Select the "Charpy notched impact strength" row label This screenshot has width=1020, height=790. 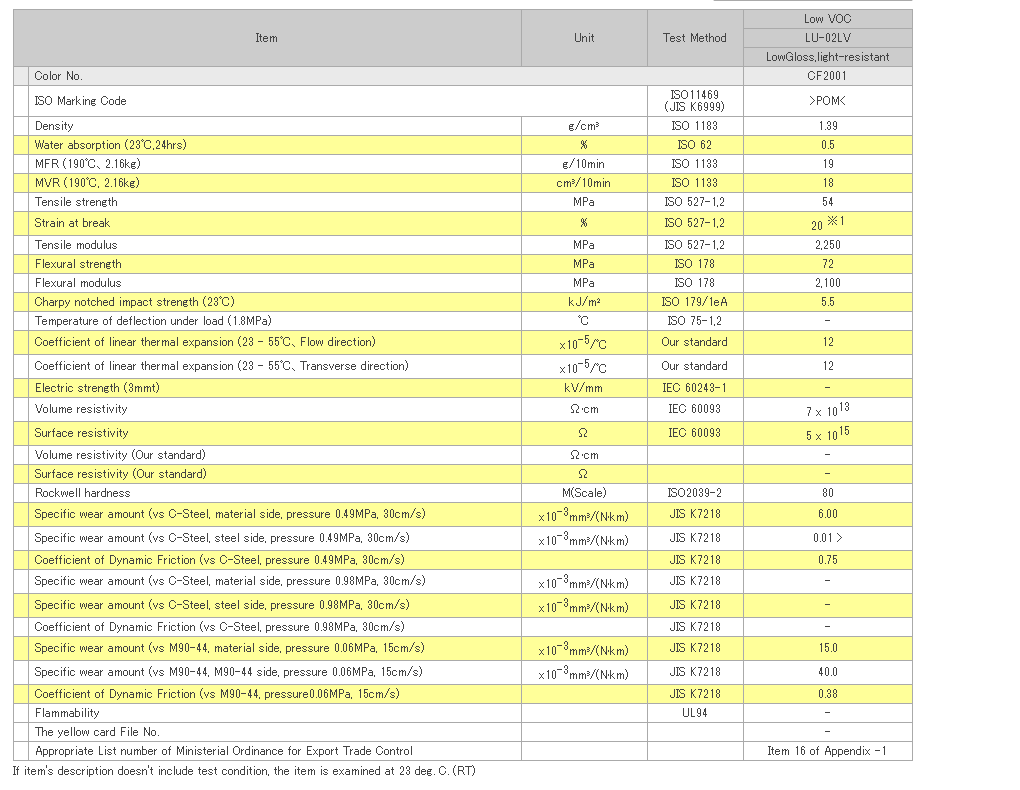click(121, 302)
